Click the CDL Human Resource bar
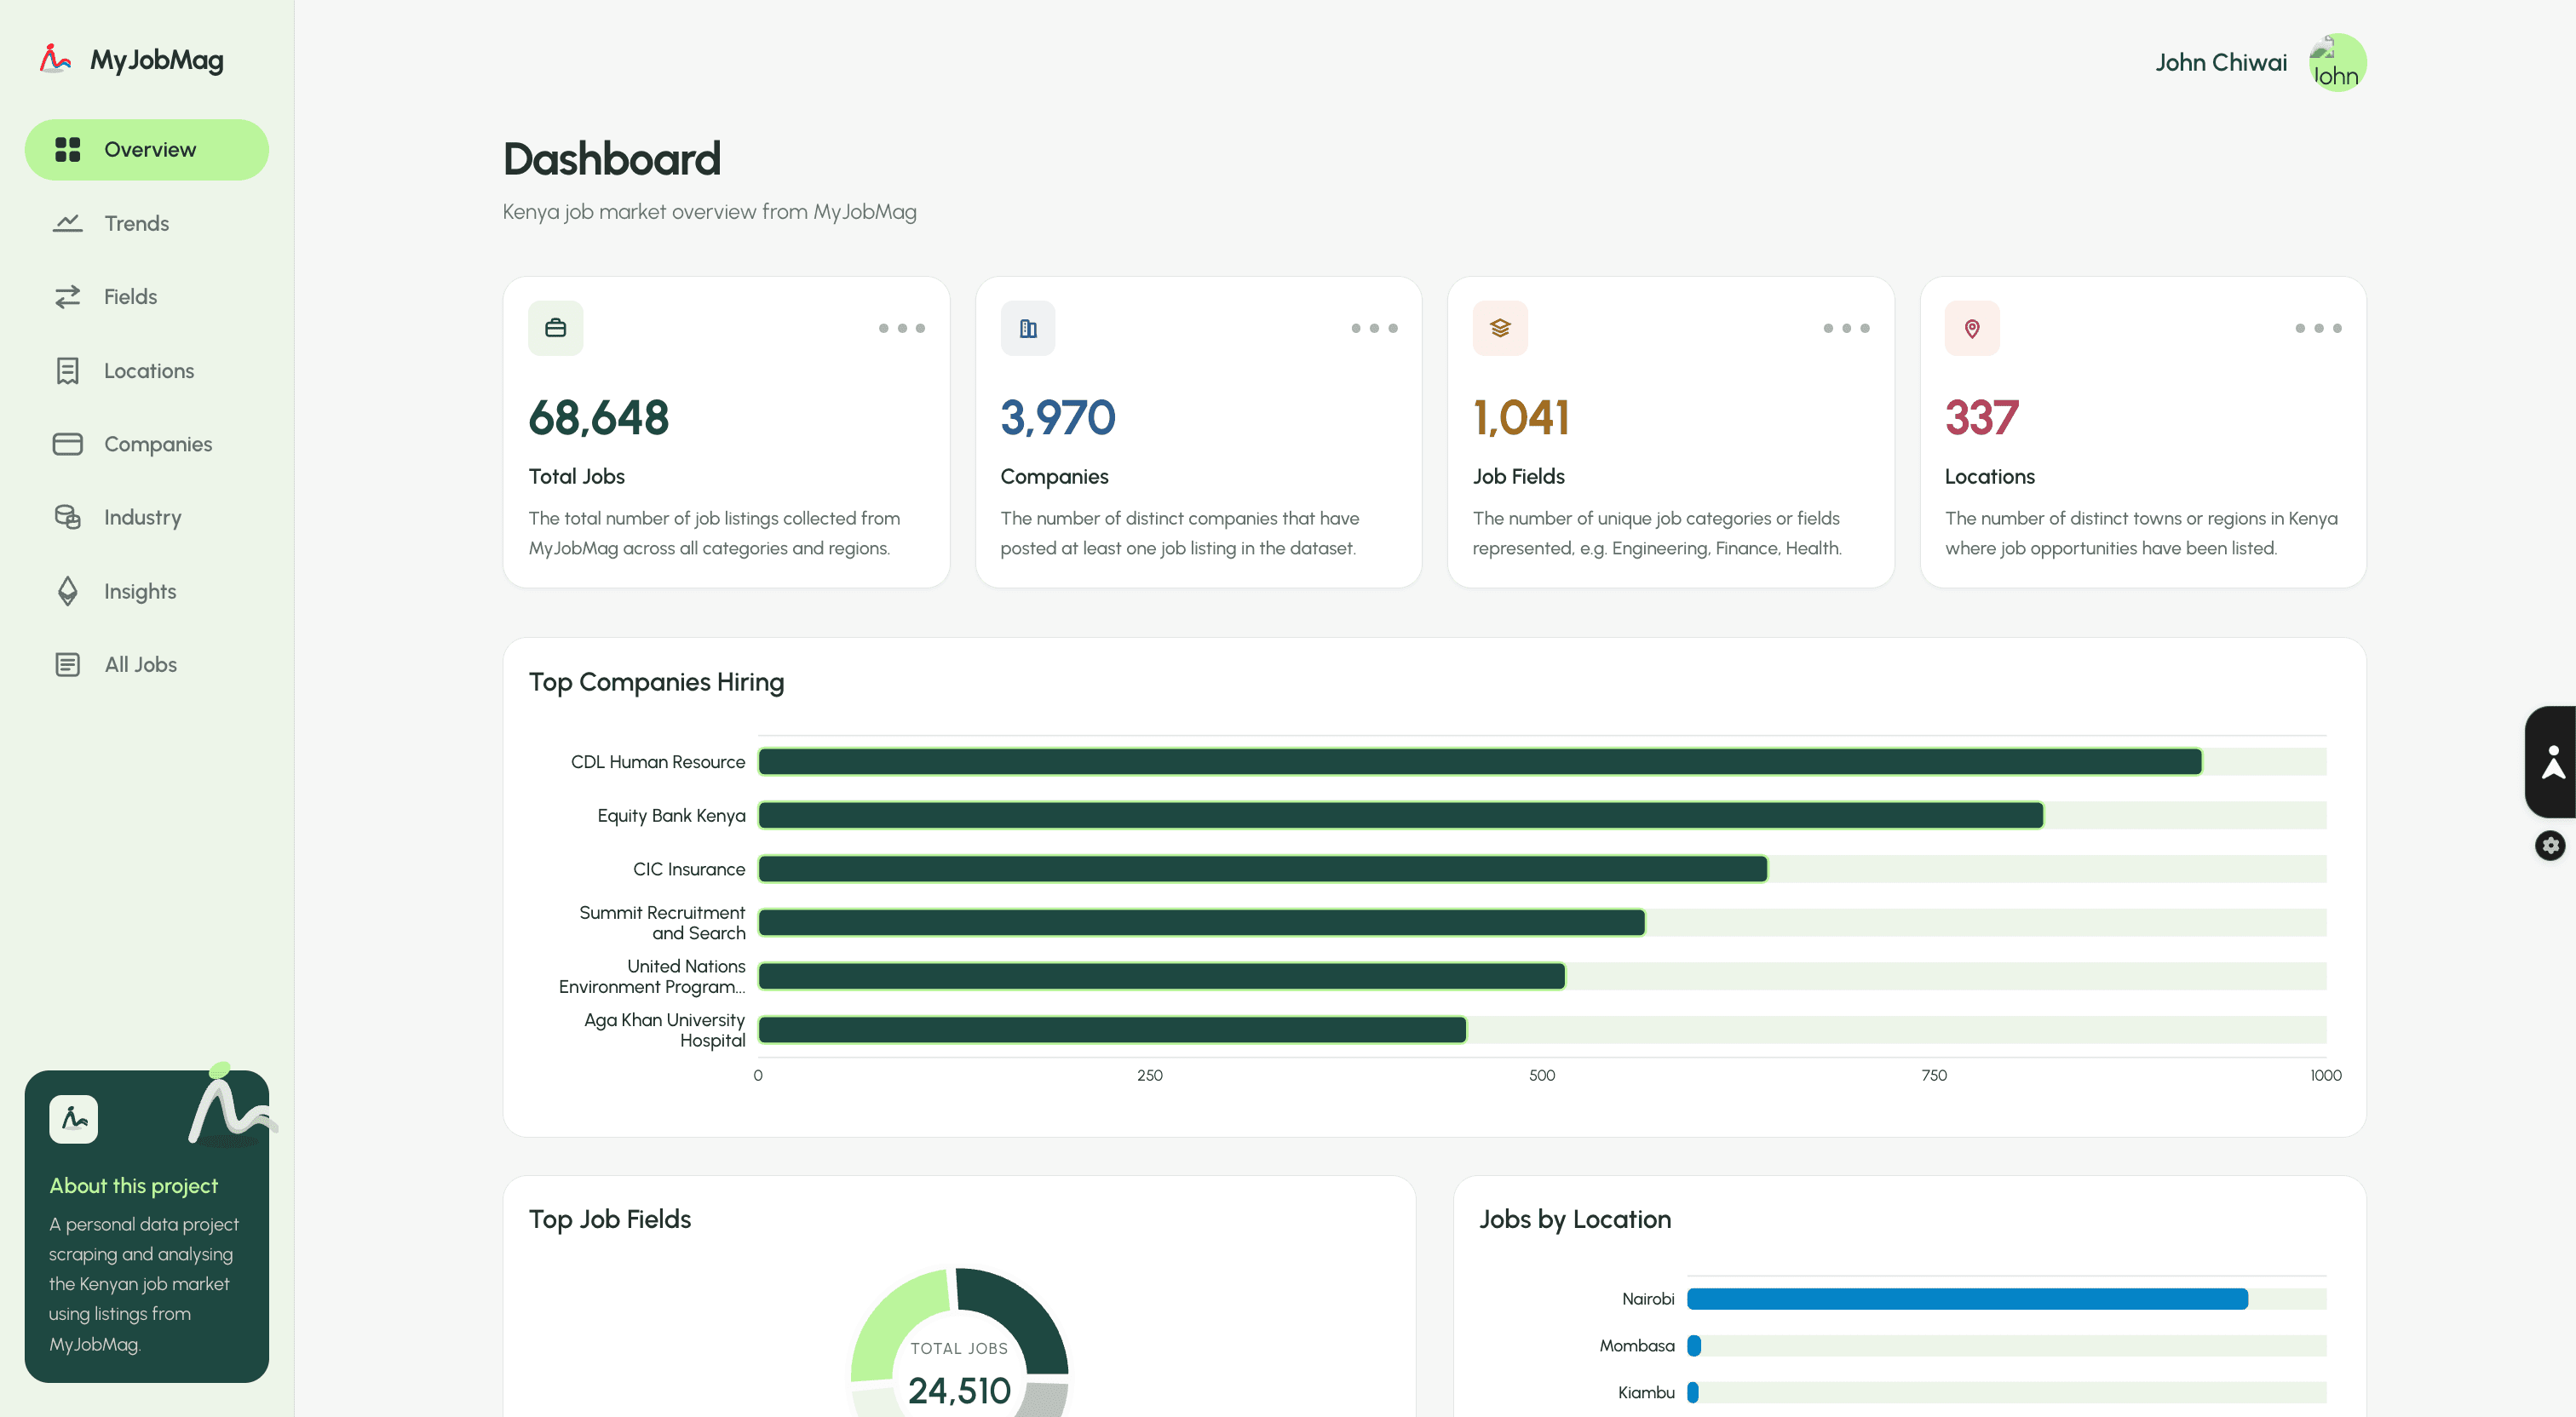This screenshot has width=2576, height=1417. (1480, 762)
